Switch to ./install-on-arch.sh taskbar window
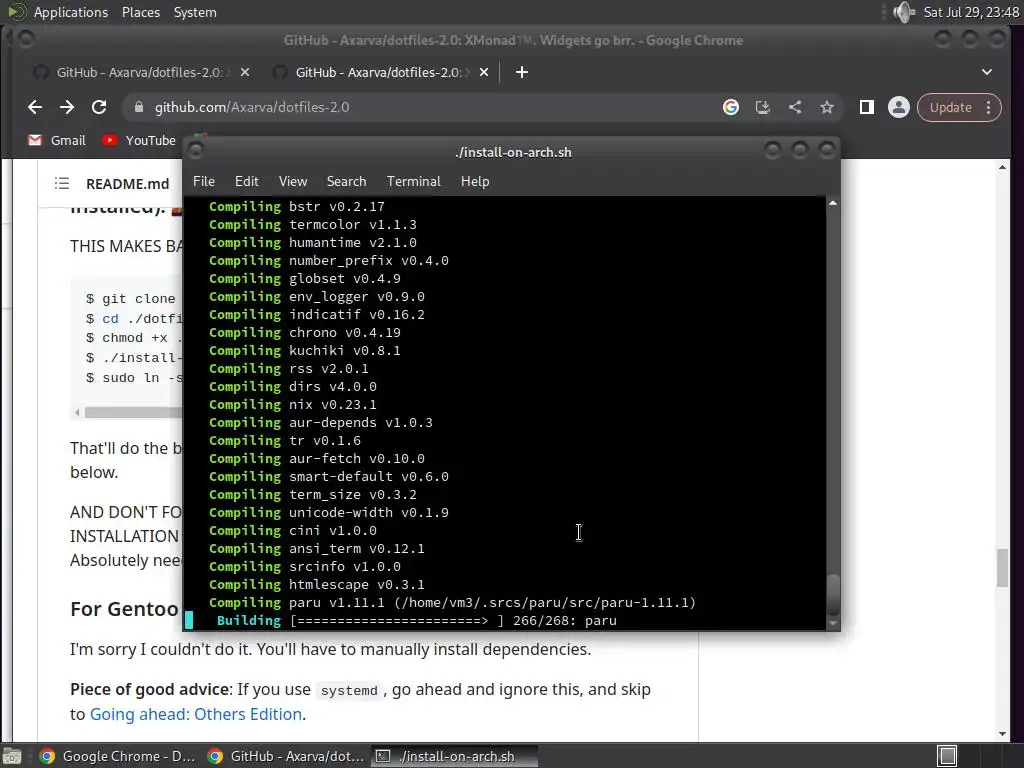 point(455,756)
